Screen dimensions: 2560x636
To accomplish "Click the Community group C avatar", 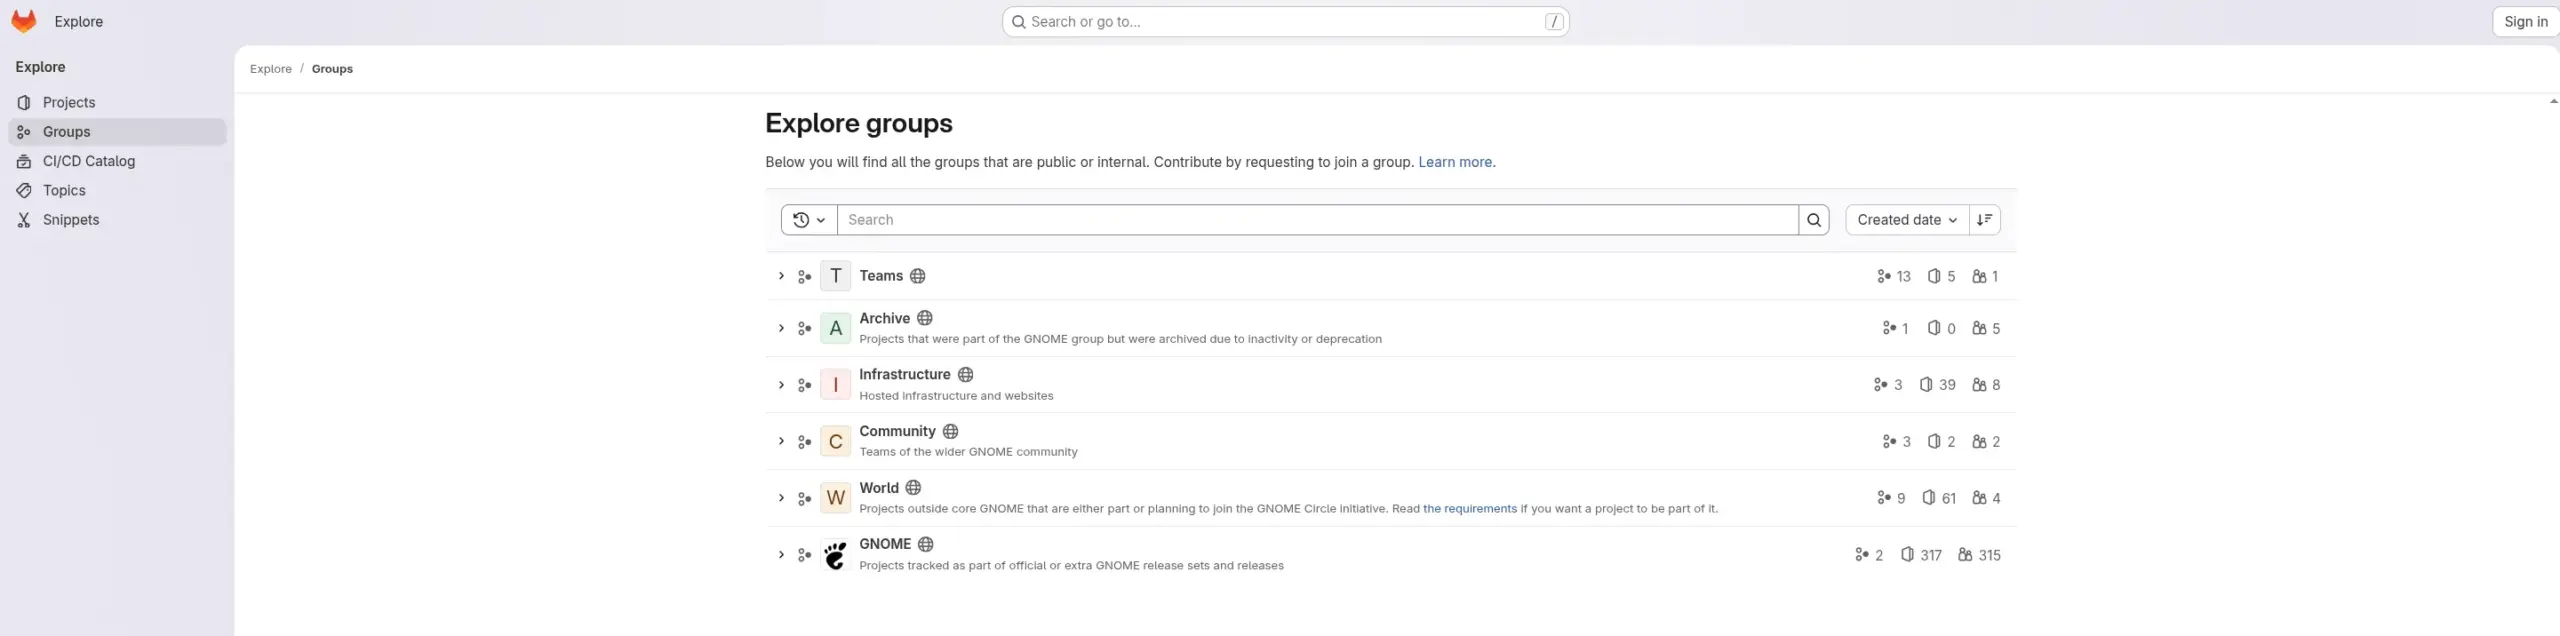I will pos(835,442).
